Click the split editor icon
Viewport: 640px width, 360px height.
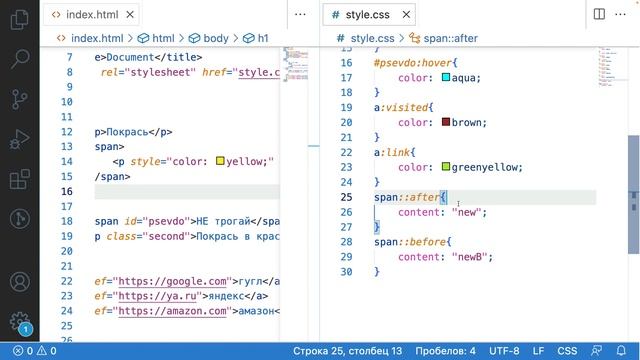[x=599, y=14]
